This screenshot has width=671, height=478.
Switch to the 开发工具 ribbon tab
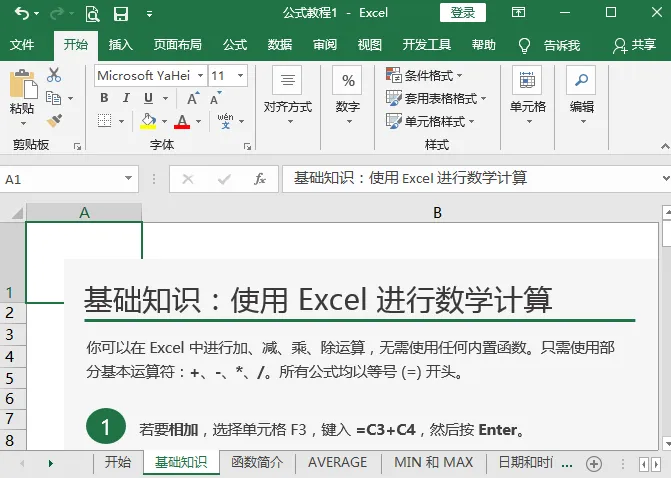(x=426, y=45)
